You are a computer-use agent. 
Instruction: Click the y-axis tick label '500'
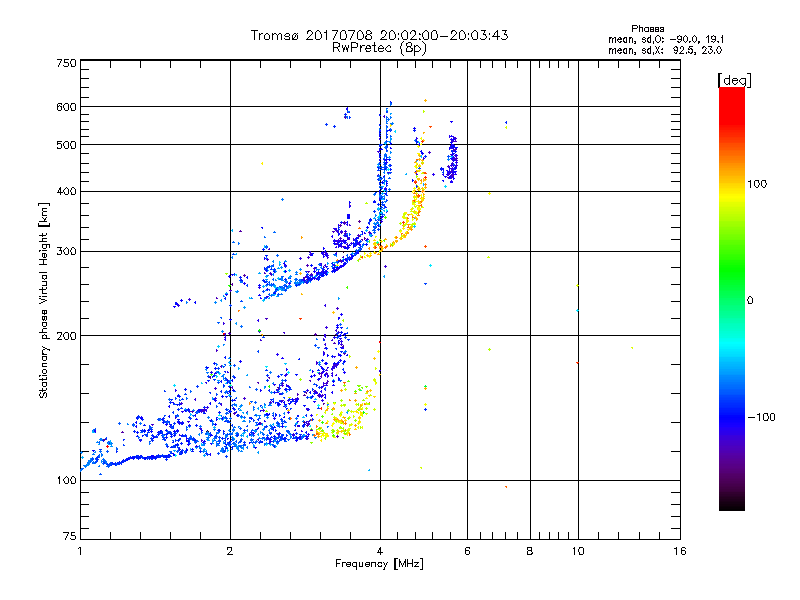click(67, 145)
